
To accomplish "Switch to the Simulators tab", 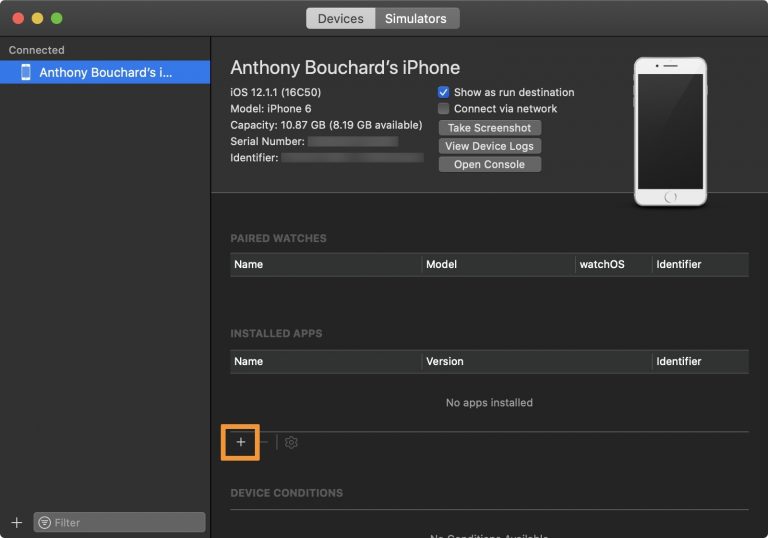I will point(416,18).
